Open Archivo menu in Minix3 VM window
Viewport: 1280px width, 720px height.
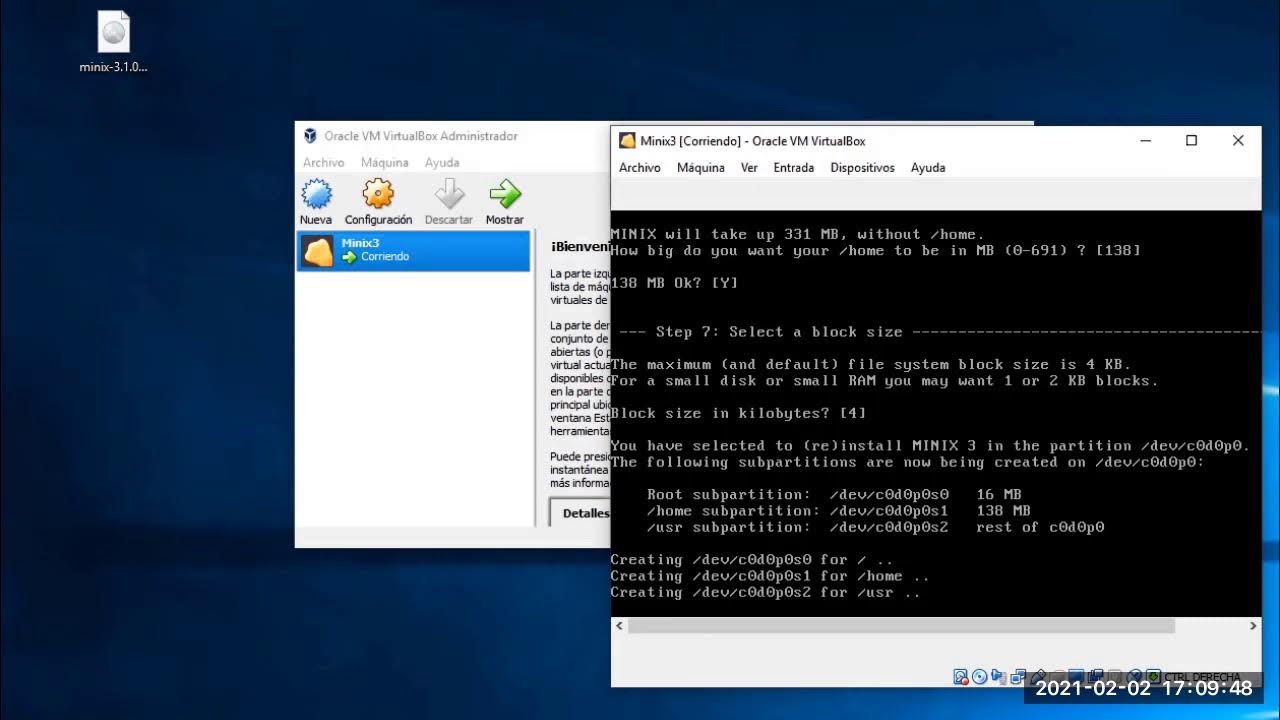(640, 168)
